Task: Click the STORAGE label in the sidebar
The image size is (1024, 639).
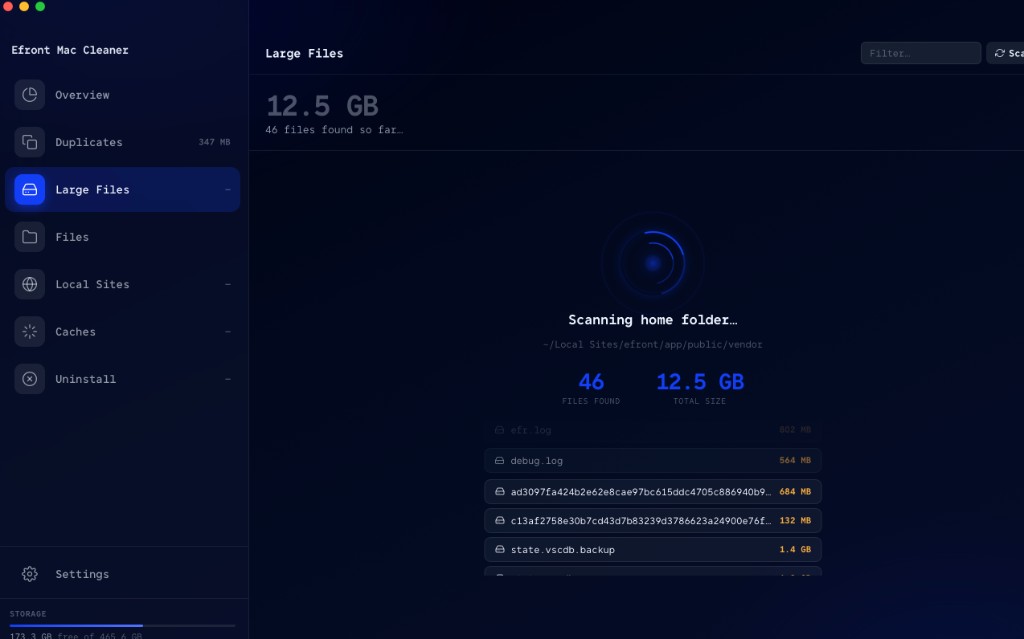Action: click(x=28, y=614)
